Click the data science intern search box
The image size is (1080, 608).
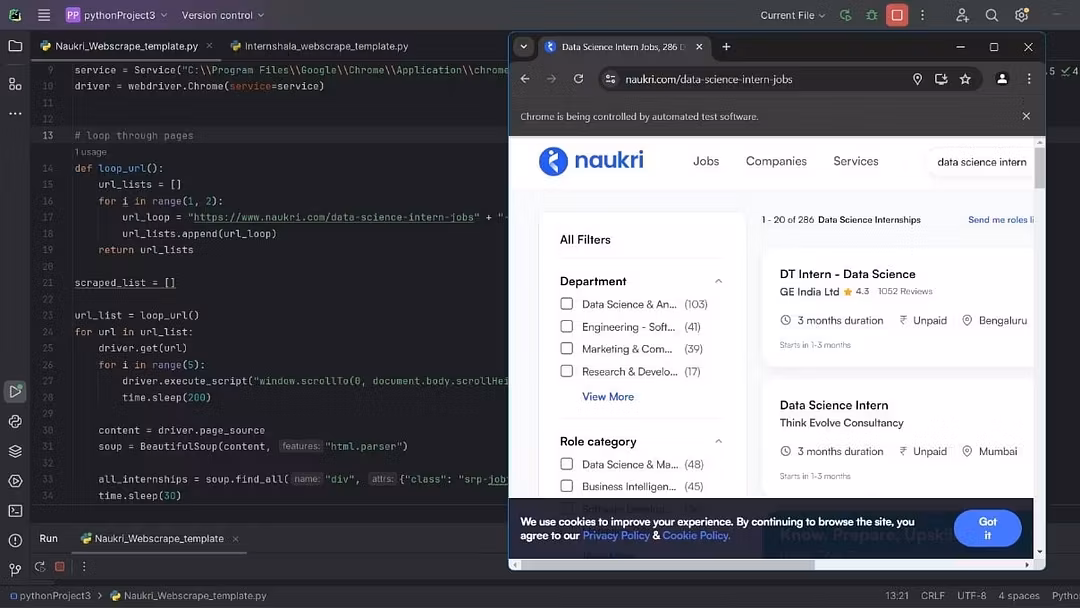click(981, 162)
